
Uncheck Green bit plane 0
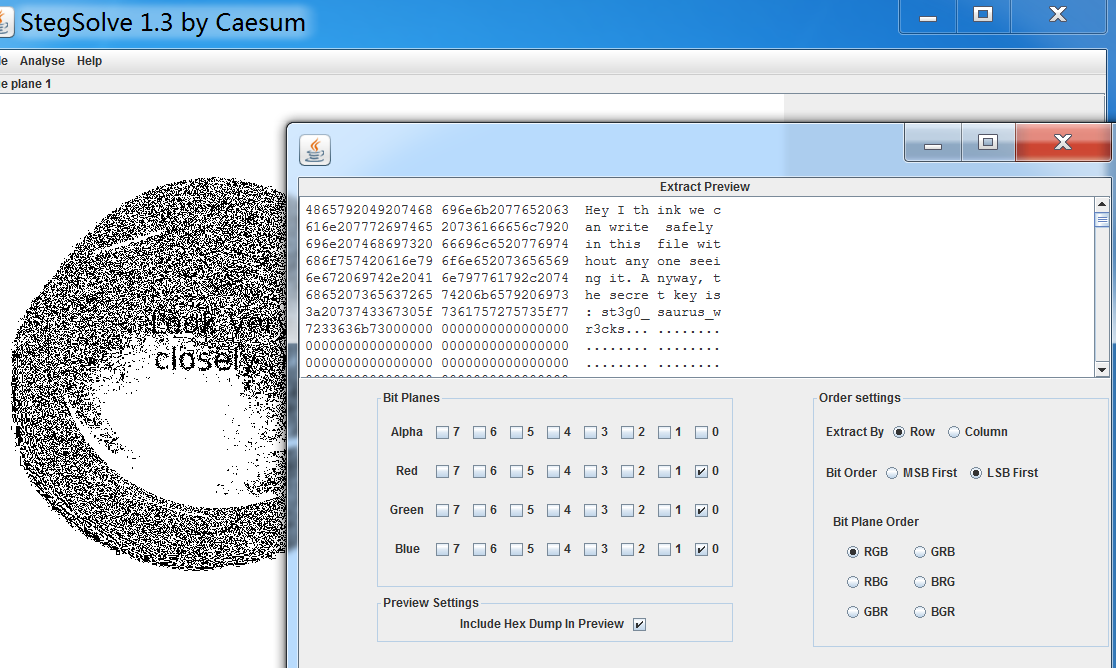(x=702, y=510)
